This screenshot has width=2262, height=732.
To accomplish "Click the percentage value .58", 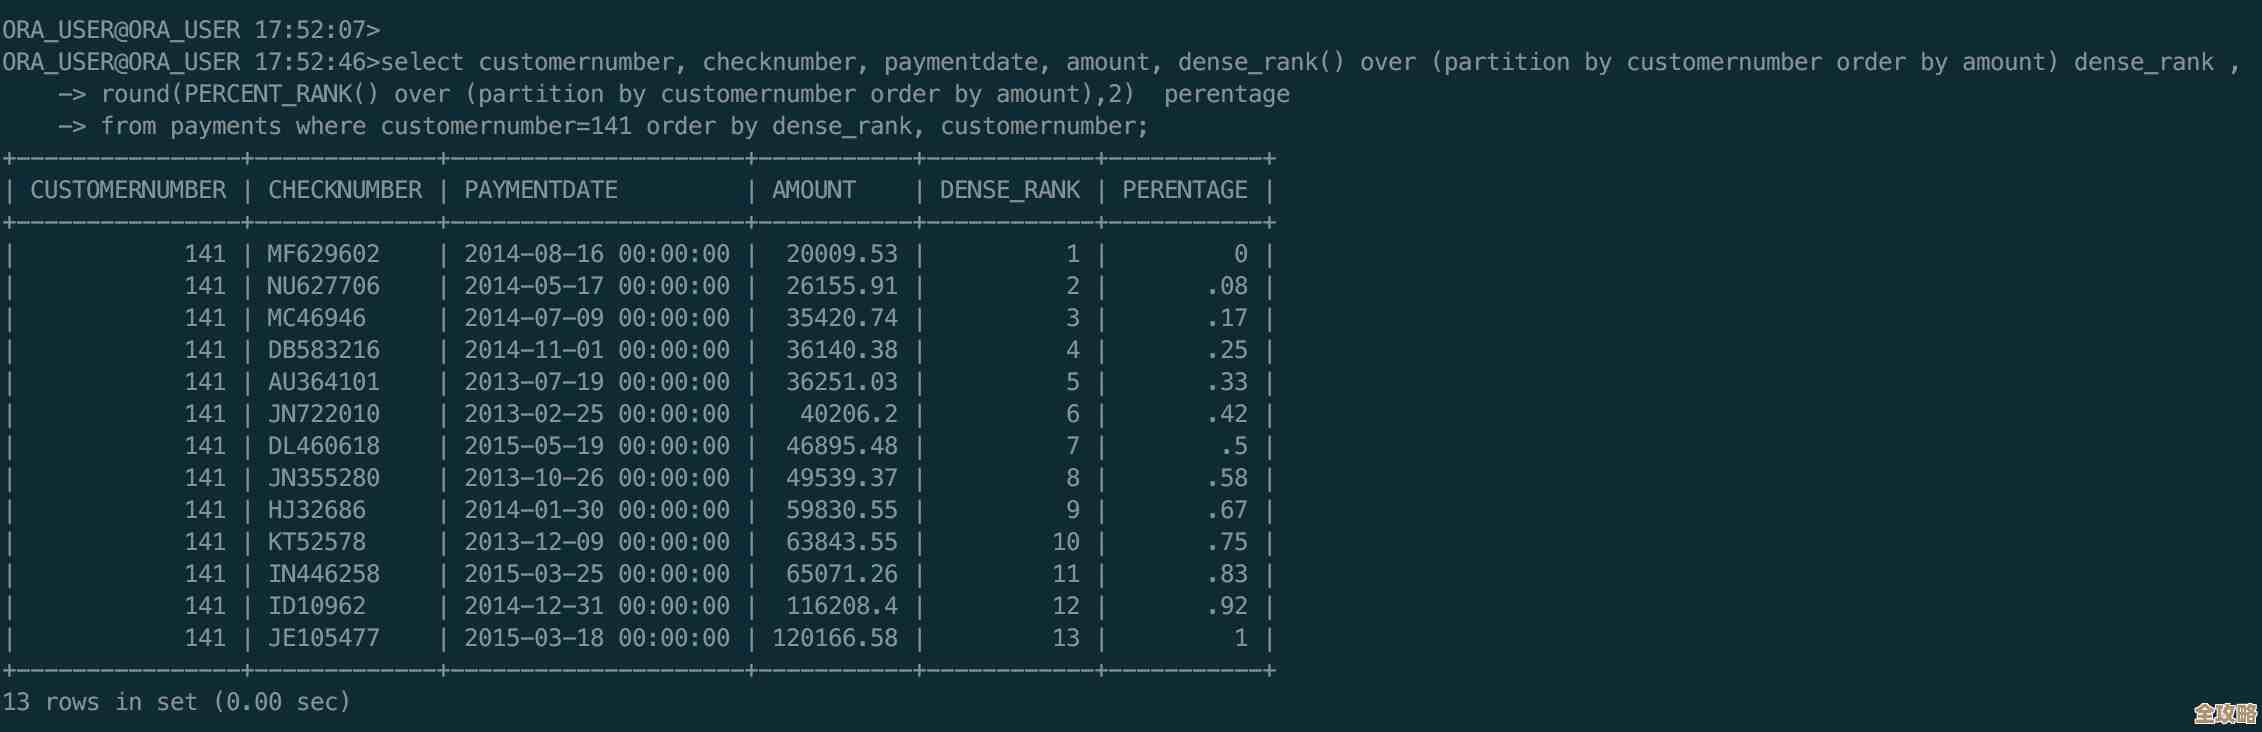I will (x=1227, y=478).
